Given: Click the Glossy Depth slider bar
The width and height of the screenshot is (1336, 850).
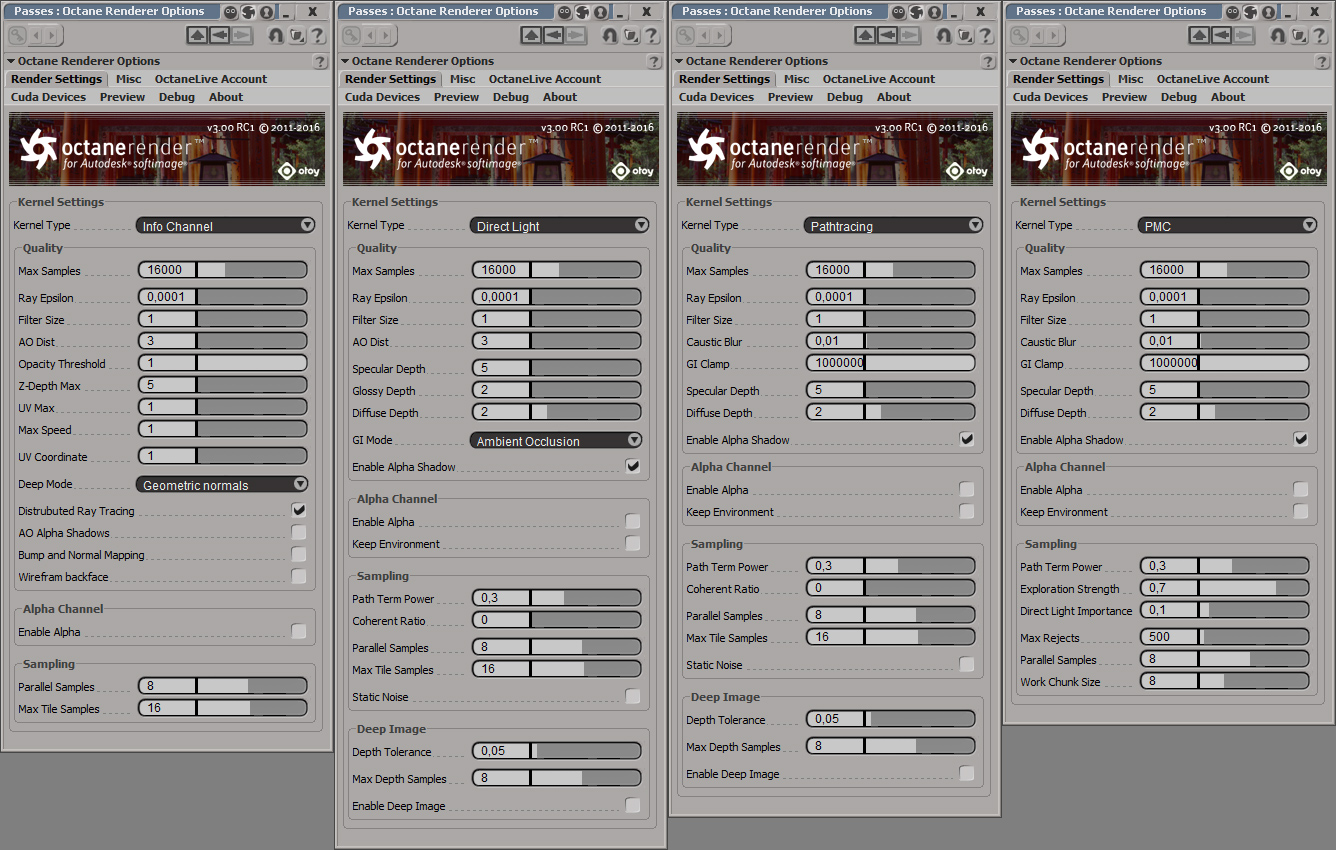Looking at the screenshot, I should coord(586,390).
